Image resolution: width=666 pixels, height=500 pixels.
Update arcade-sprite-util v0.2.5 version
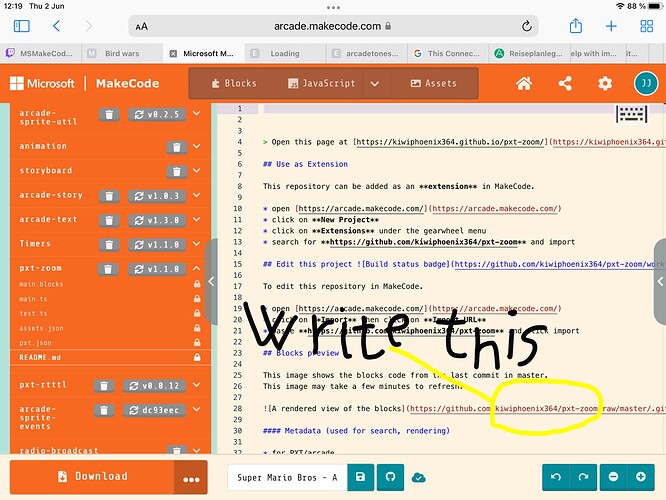click(157, 114)
